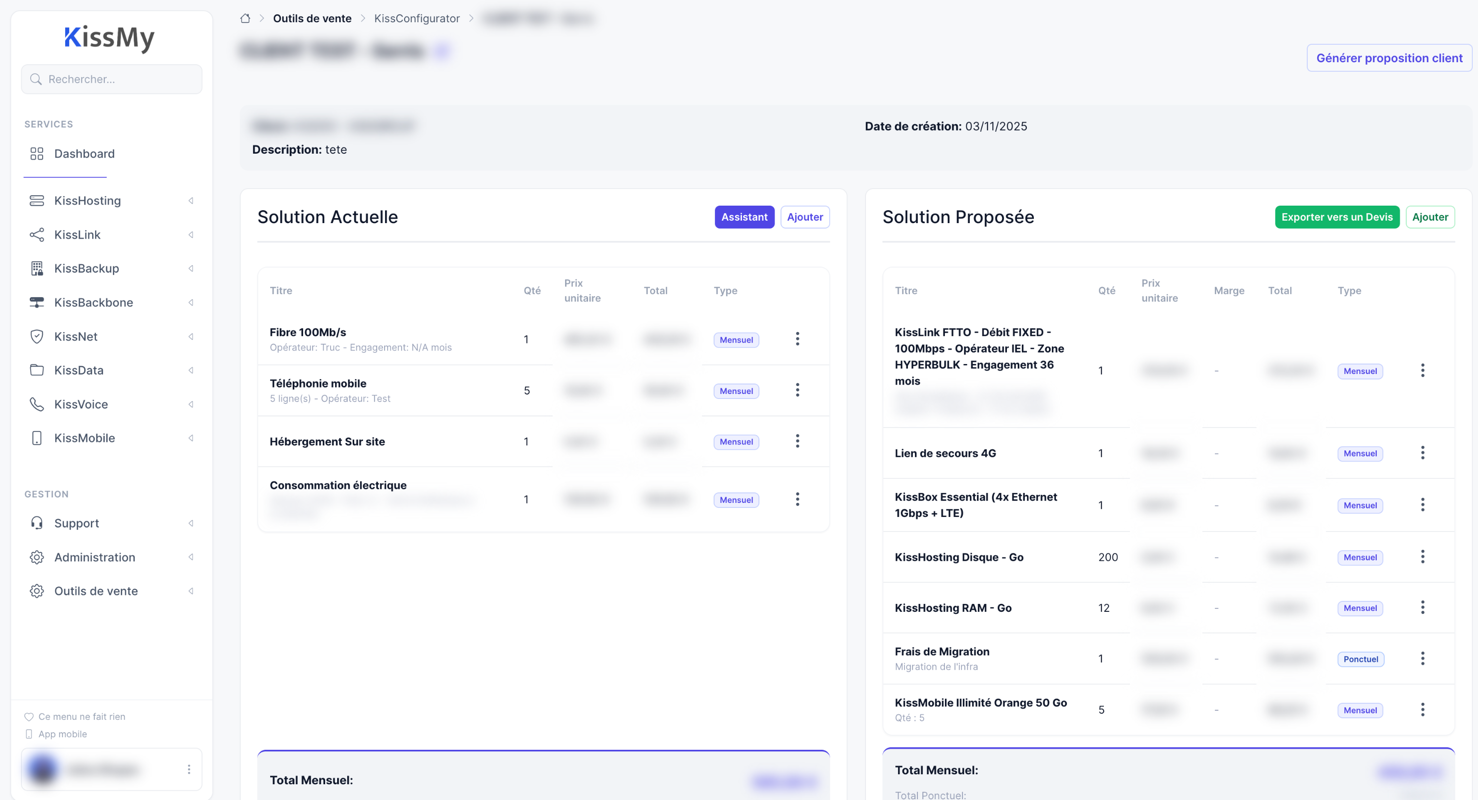
Task: Expand the KissHosting submenu arrow
Action: pyautogui.click(x=191, y=201)
